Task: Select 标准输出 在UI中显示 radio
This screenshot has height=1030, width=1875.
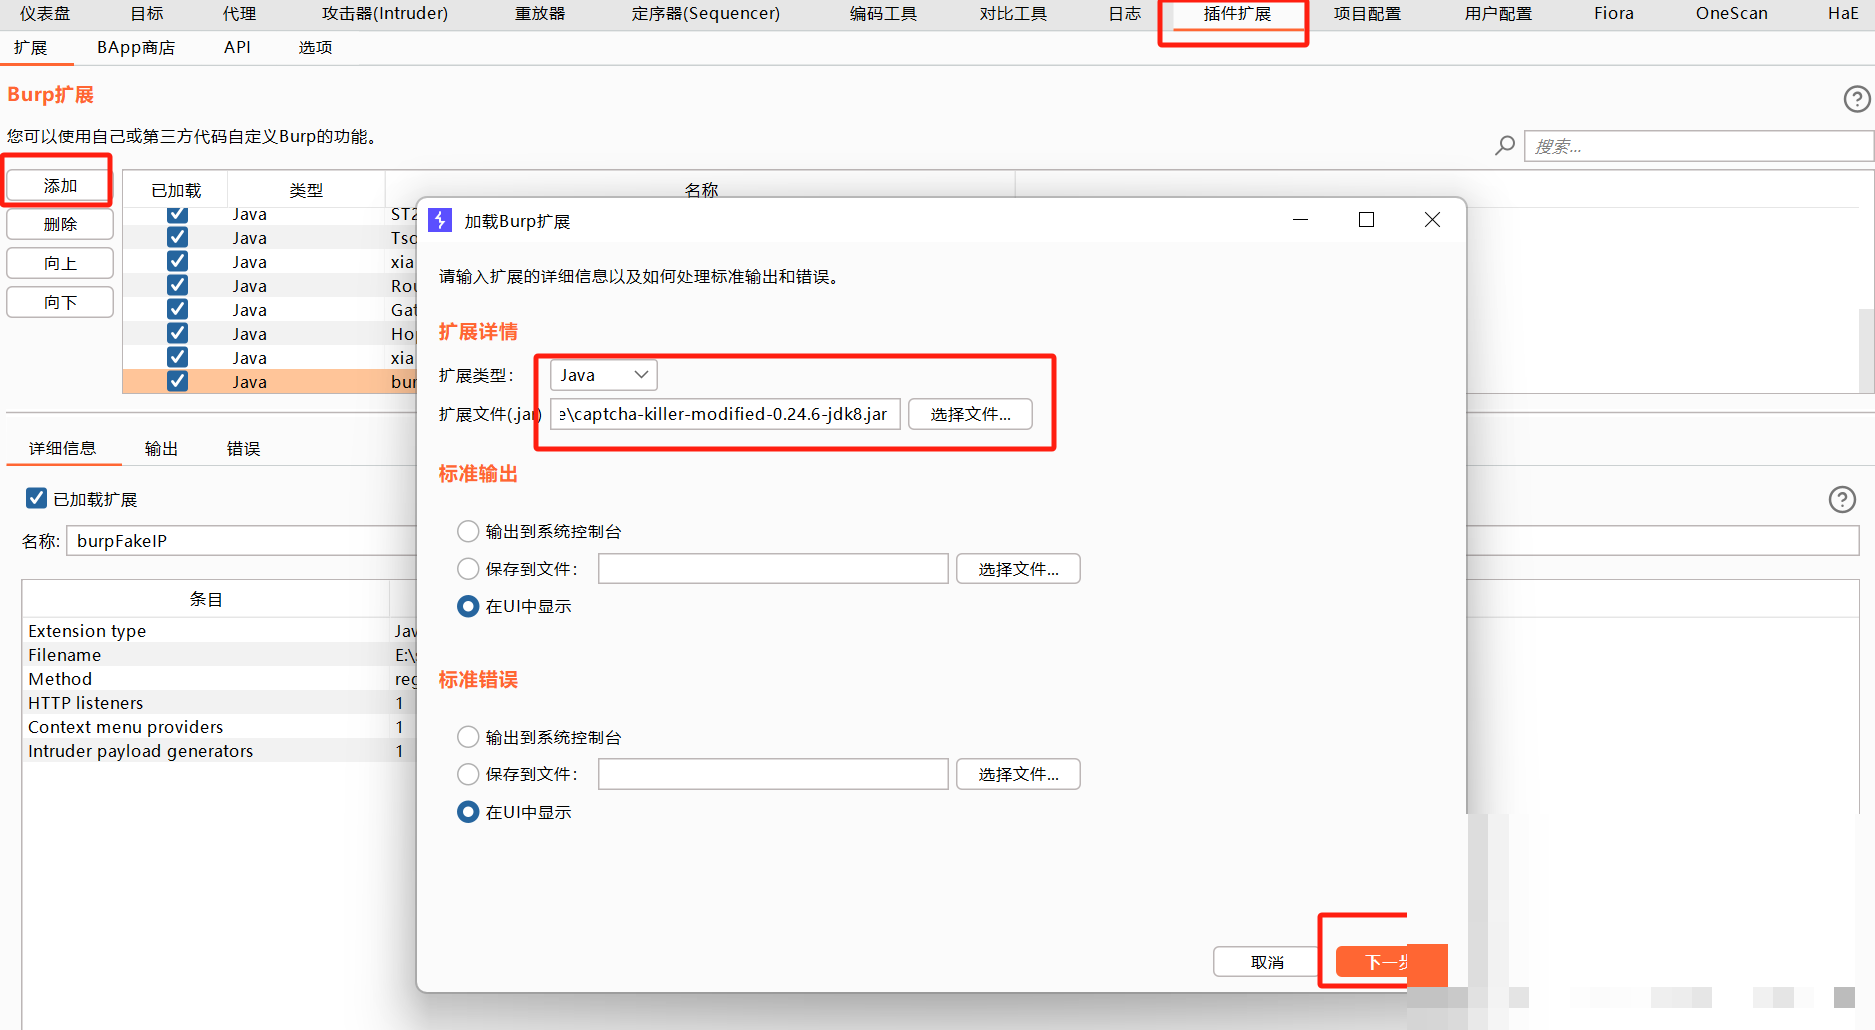Action: [x=467, y=606]
